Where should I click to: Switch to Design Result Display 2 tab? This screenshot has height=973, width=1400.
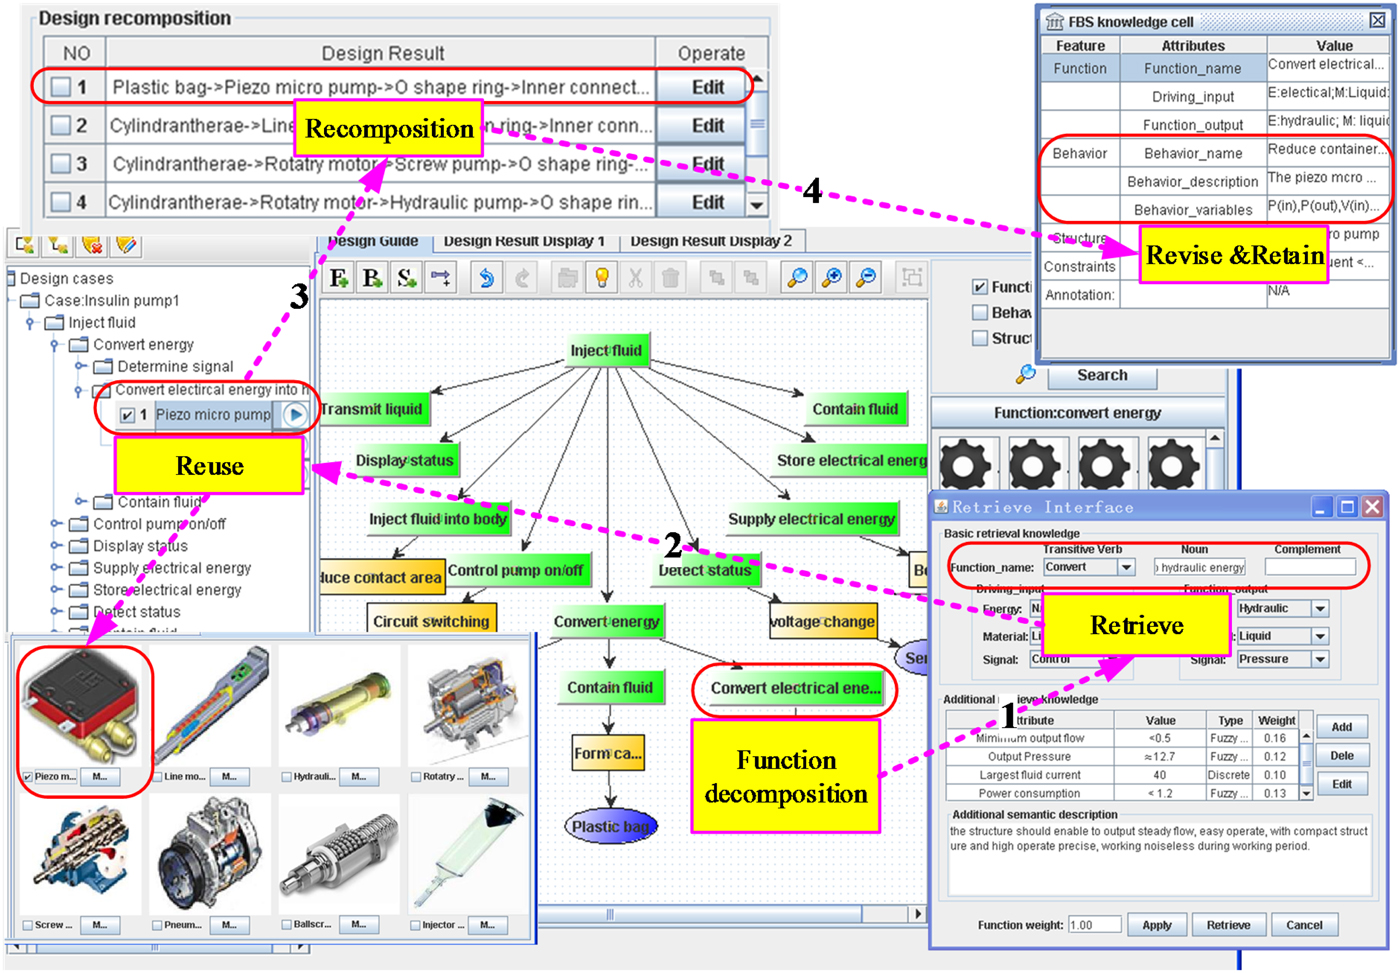tap(710, 241)
